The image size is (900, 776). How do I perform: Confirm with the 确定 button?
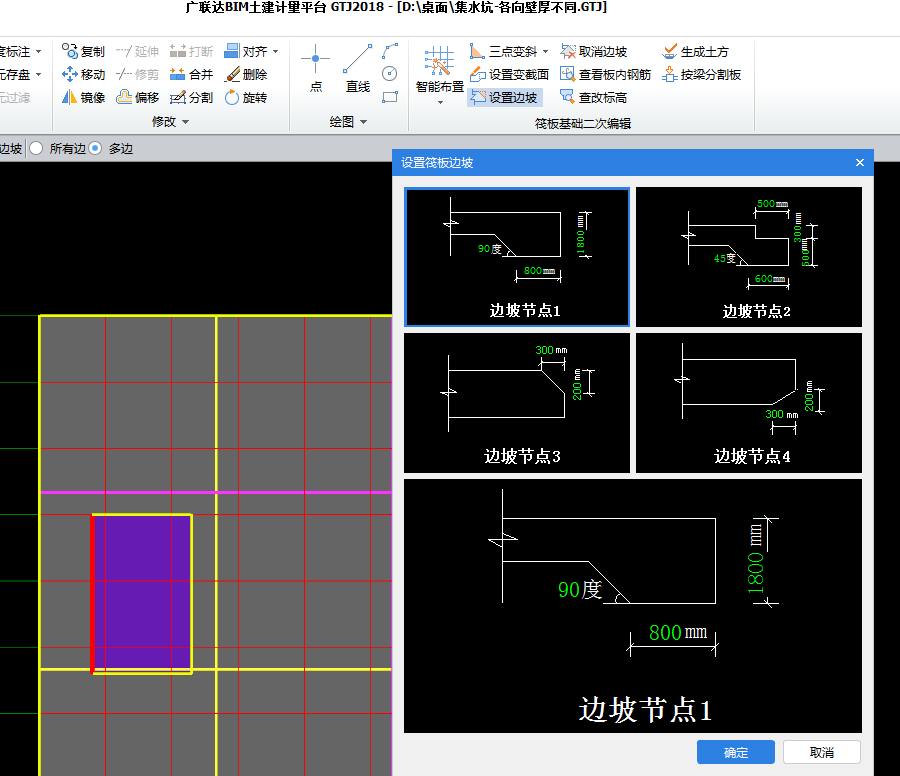coord(735,752)
